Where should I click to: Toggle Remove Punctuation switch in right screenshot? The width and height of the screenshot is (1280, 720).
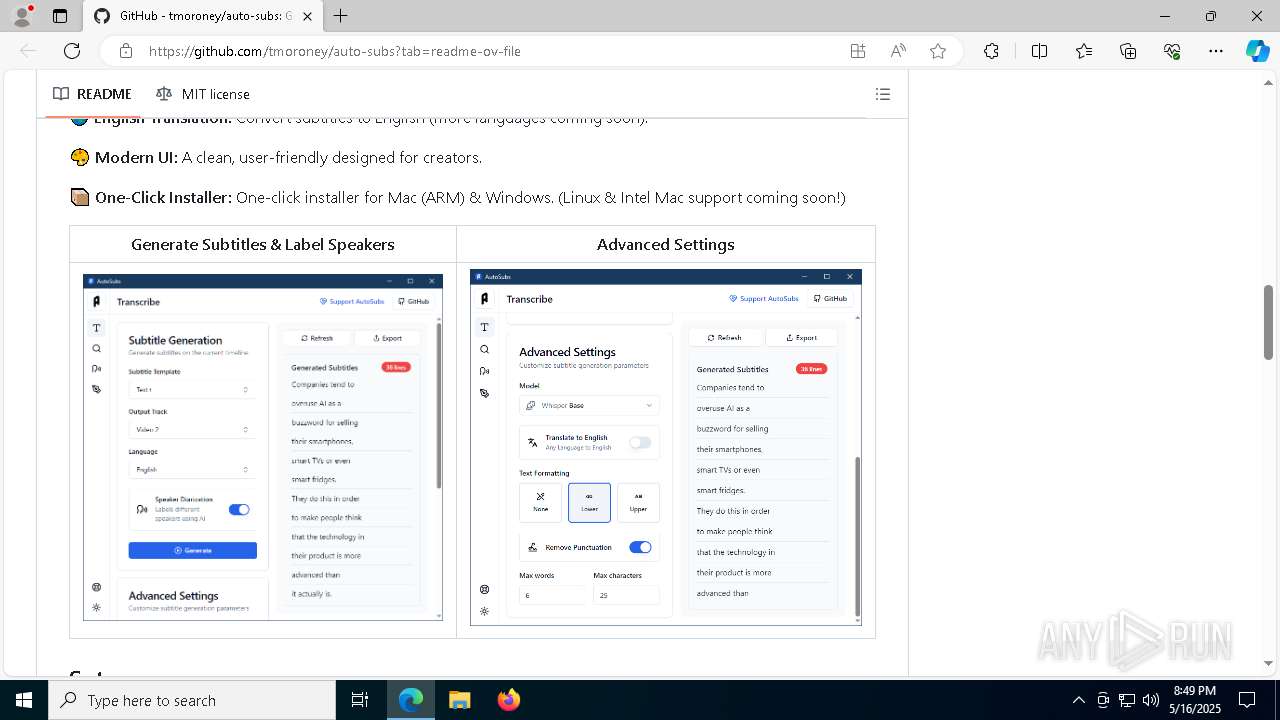(x=640, y=547)
